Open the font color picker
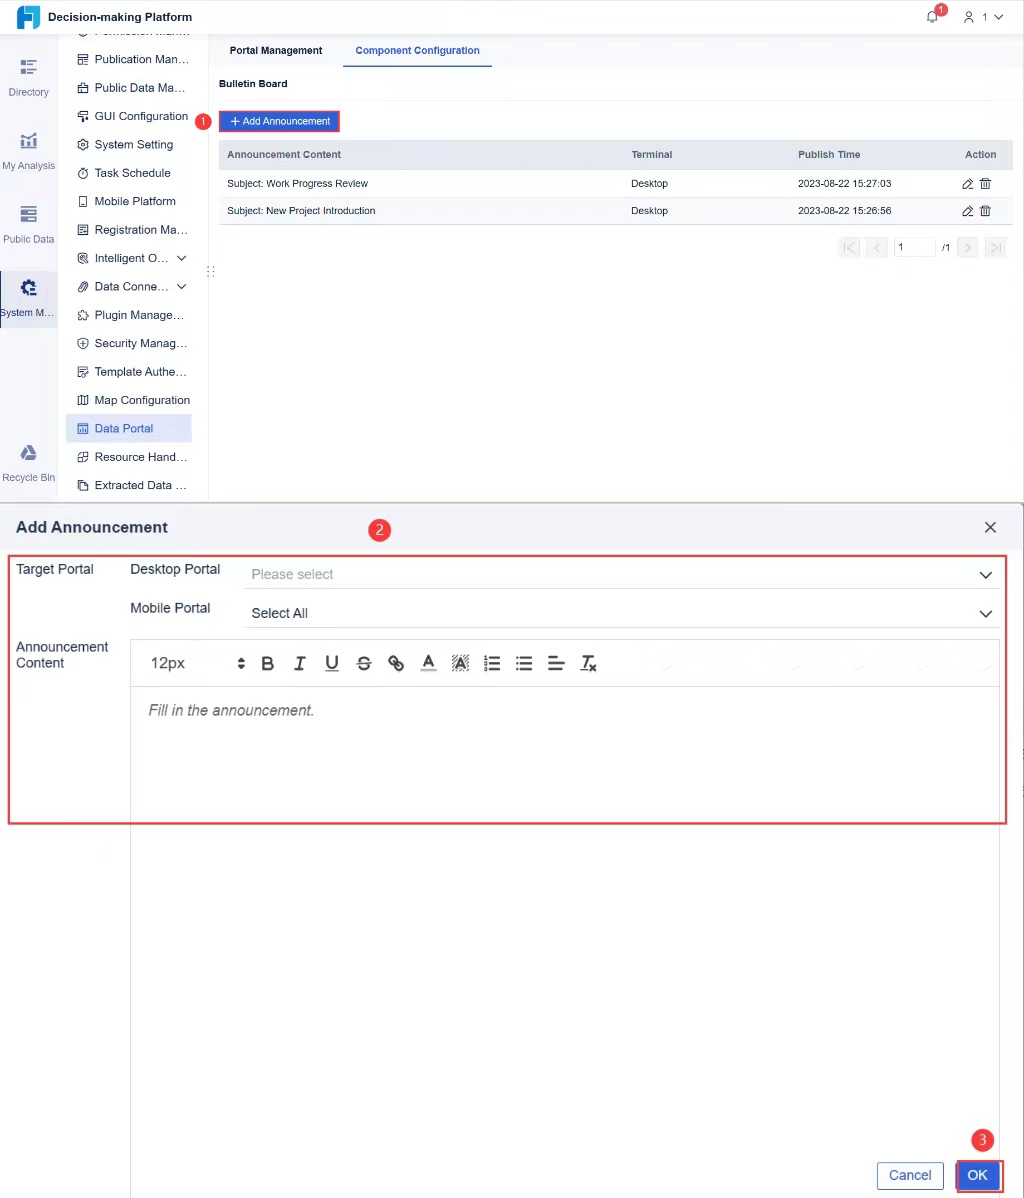Image resolution: width=1024 pixels, height=1198 pixels. click(428, 663)
